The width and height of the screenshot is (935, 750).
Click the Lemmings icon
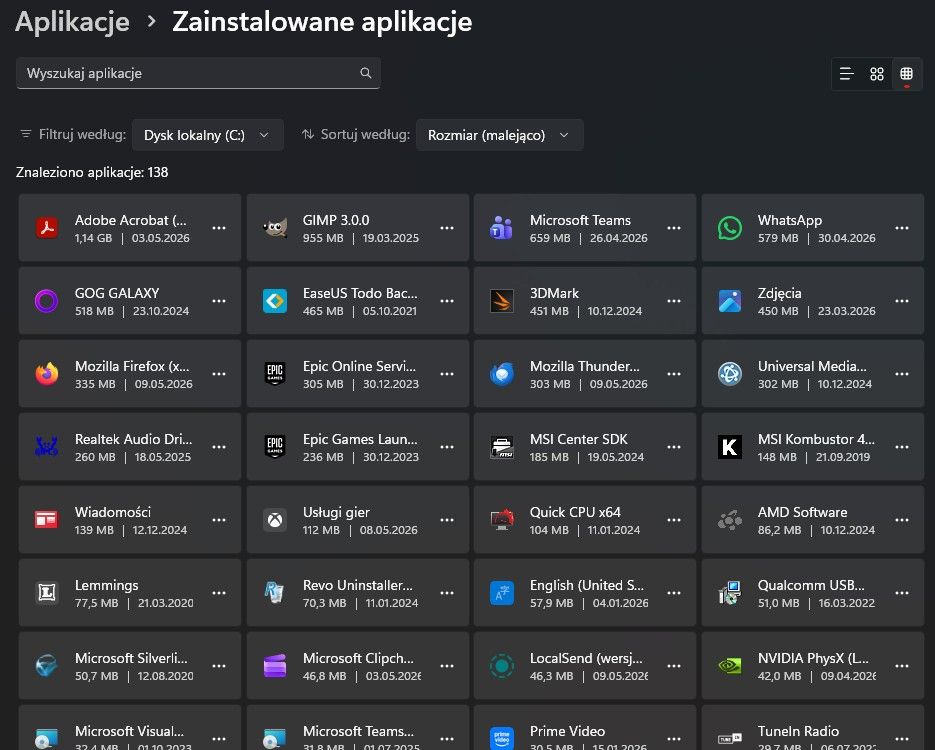coord(47,593)
